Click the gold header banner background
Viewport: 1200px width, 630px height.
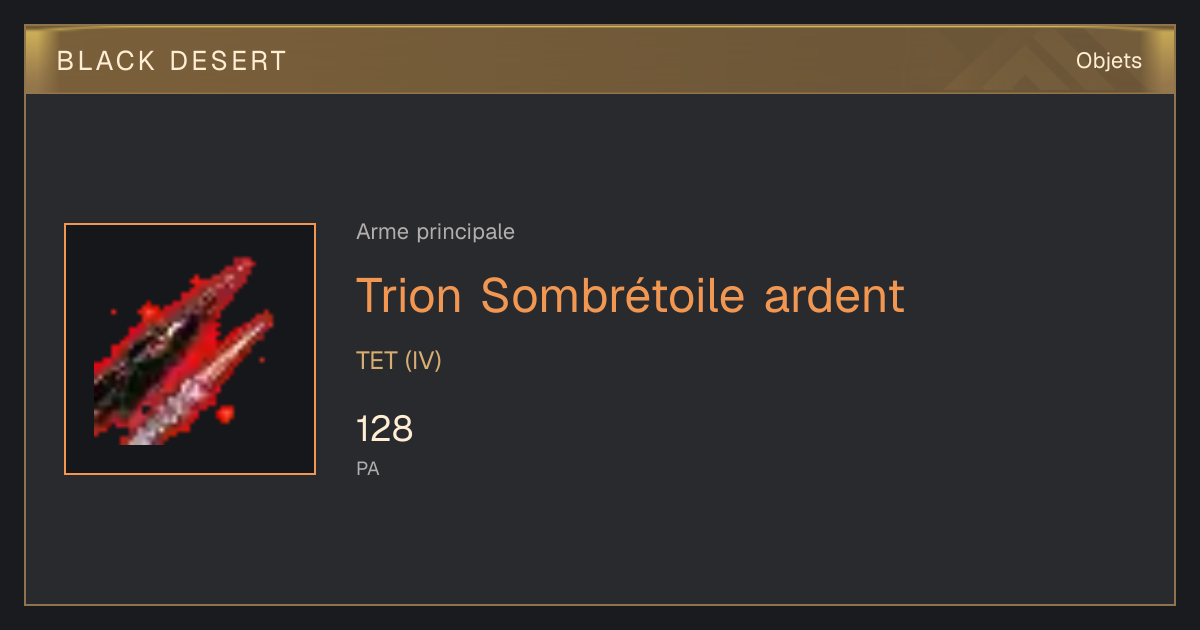(x=600, y=61)
